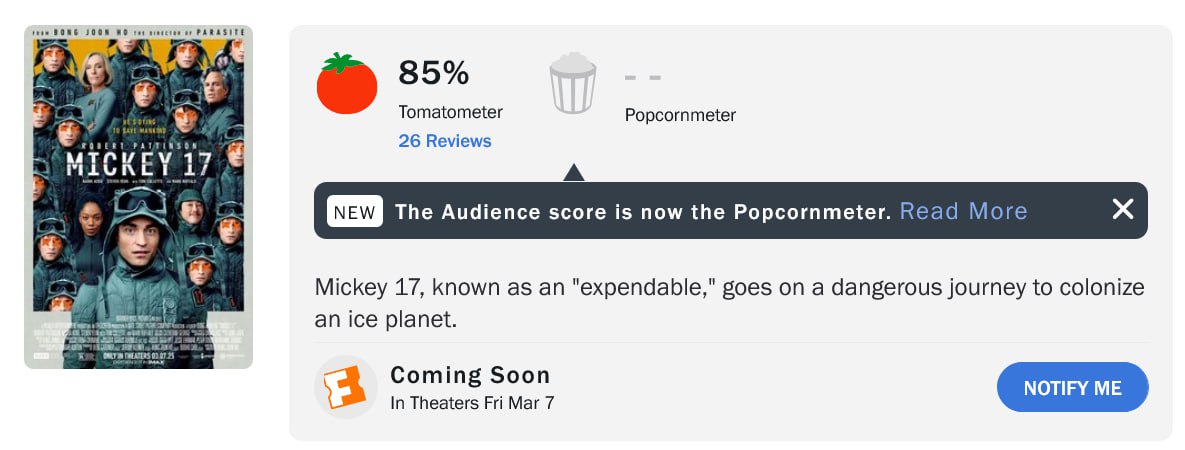The height and width of the screenshot is (450, 1185).
Task: Open the Mickey 17 poster thumbnail
Action: pyautogui.click(x=138, y=197)
